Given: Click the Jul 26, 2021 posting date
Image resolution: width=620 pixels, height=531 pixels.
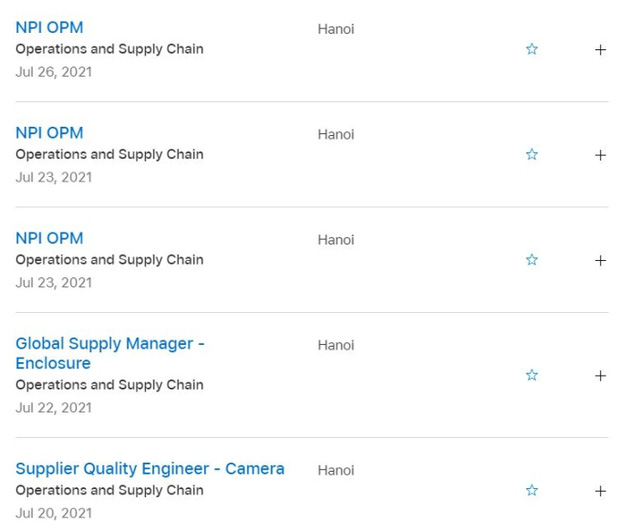Looking at the screenshot, I should tap(53, 72).
